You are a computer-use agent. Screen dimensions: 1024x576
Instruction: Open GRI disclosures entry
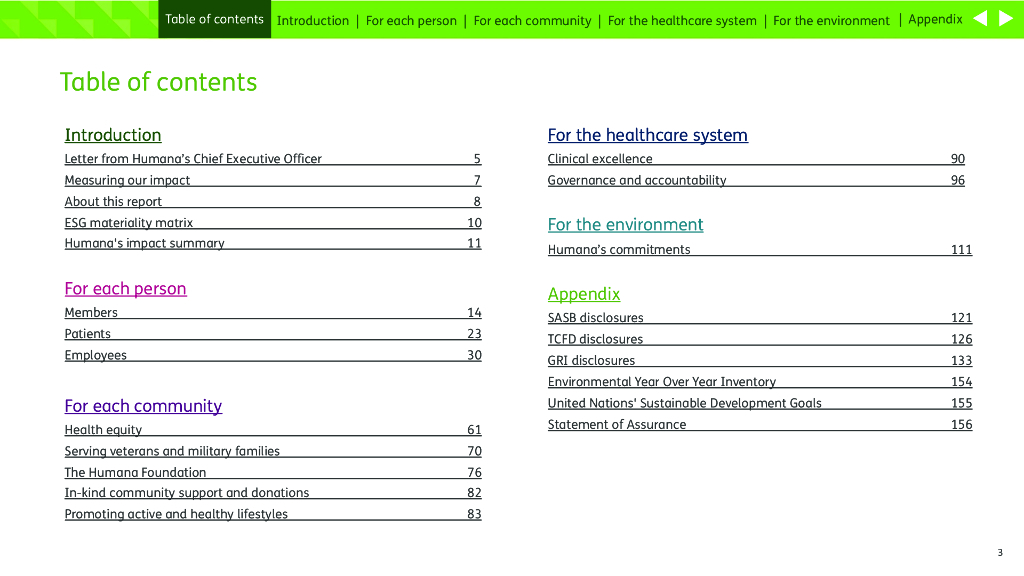tap(760, 360)
